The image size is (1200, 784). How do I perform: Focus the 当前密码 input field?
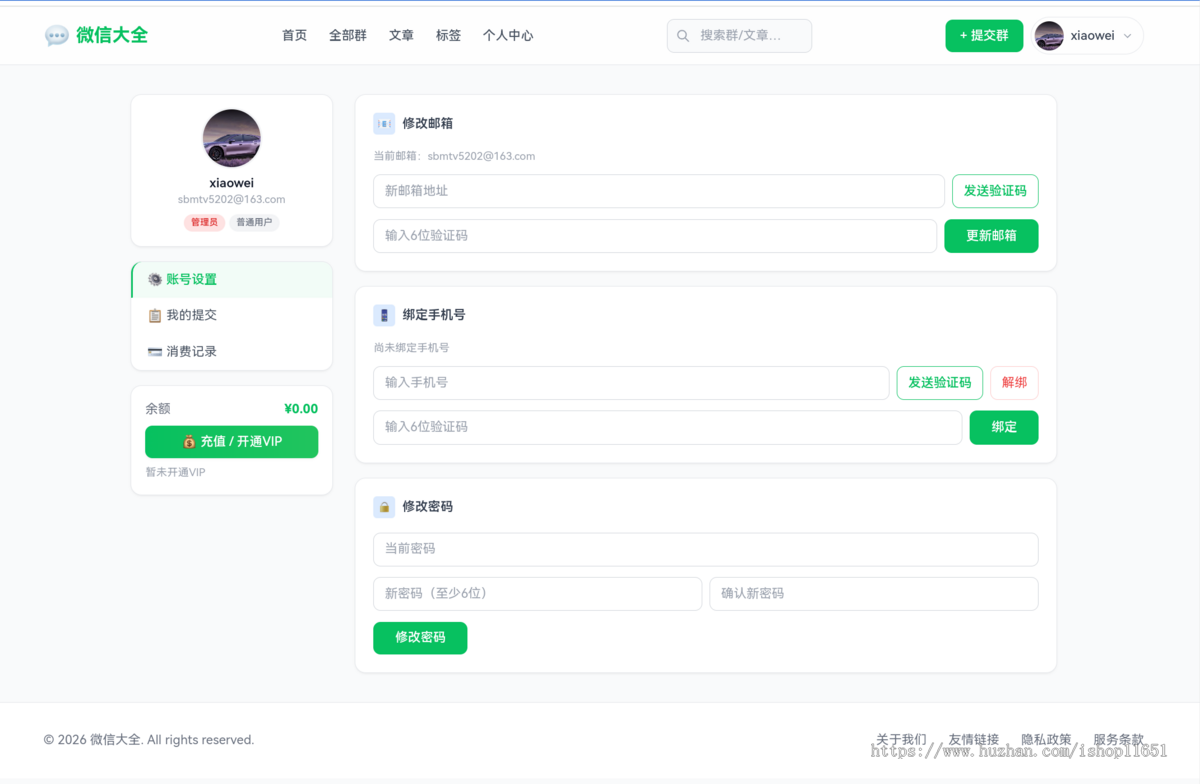click(706, 549)
